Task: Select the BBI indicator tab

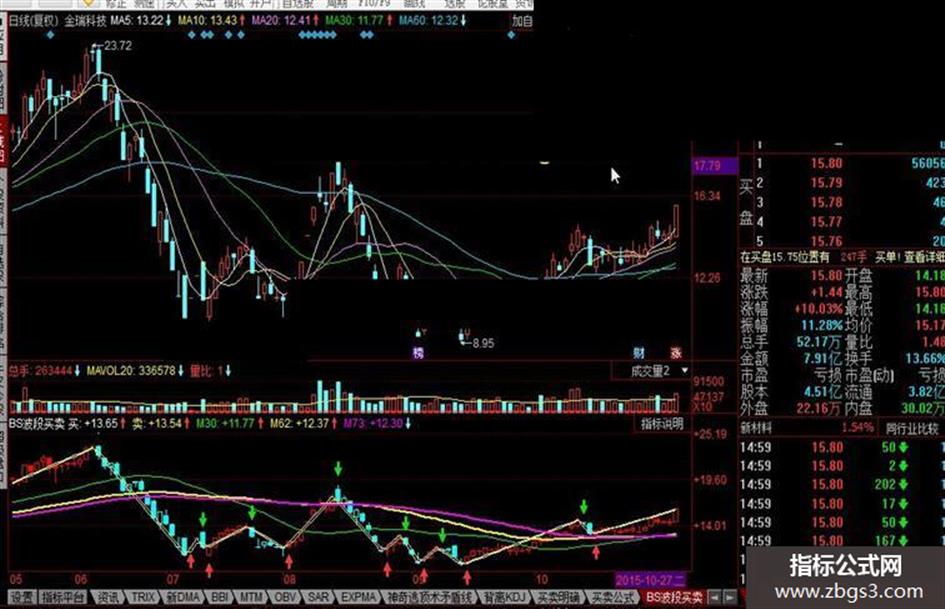Action: [x=220, y=598]
